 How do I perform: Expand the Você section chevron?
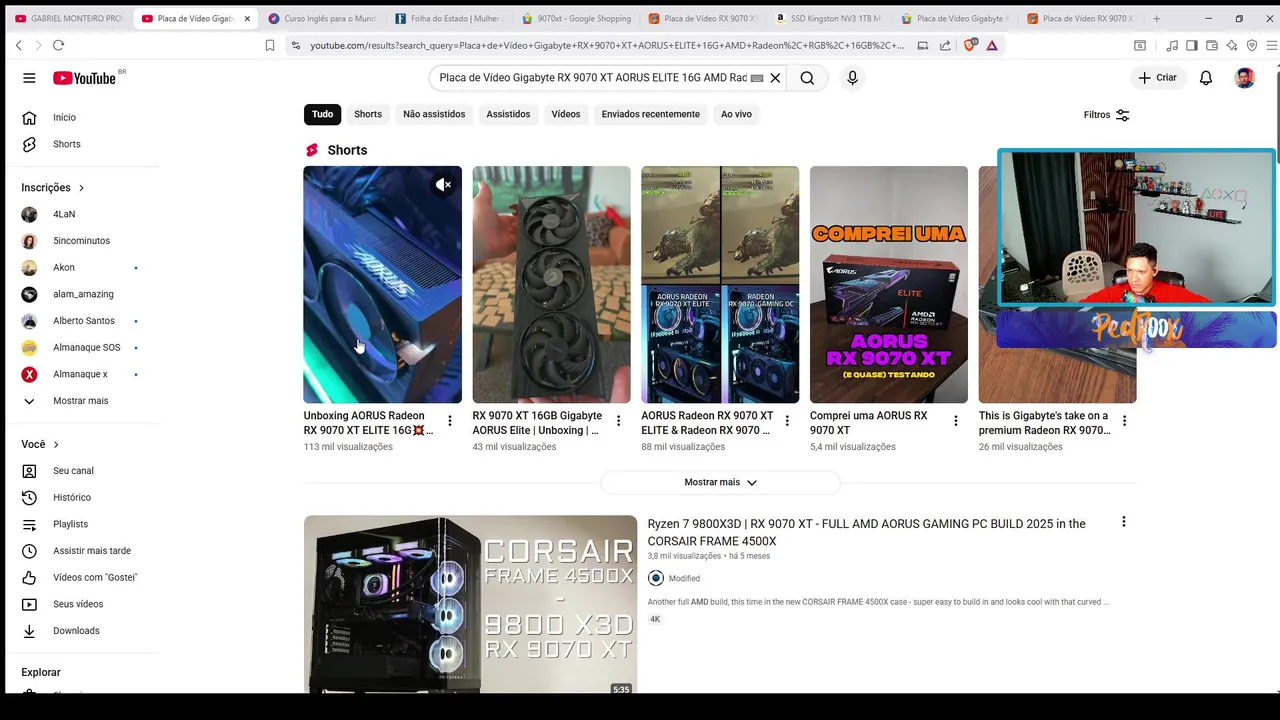56,444
